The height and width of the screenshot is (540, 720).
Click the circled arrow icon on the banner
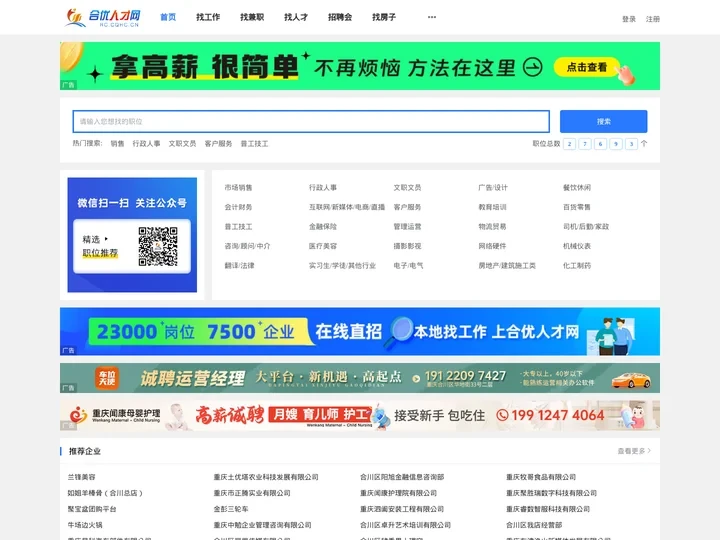[x=533, y=67]
